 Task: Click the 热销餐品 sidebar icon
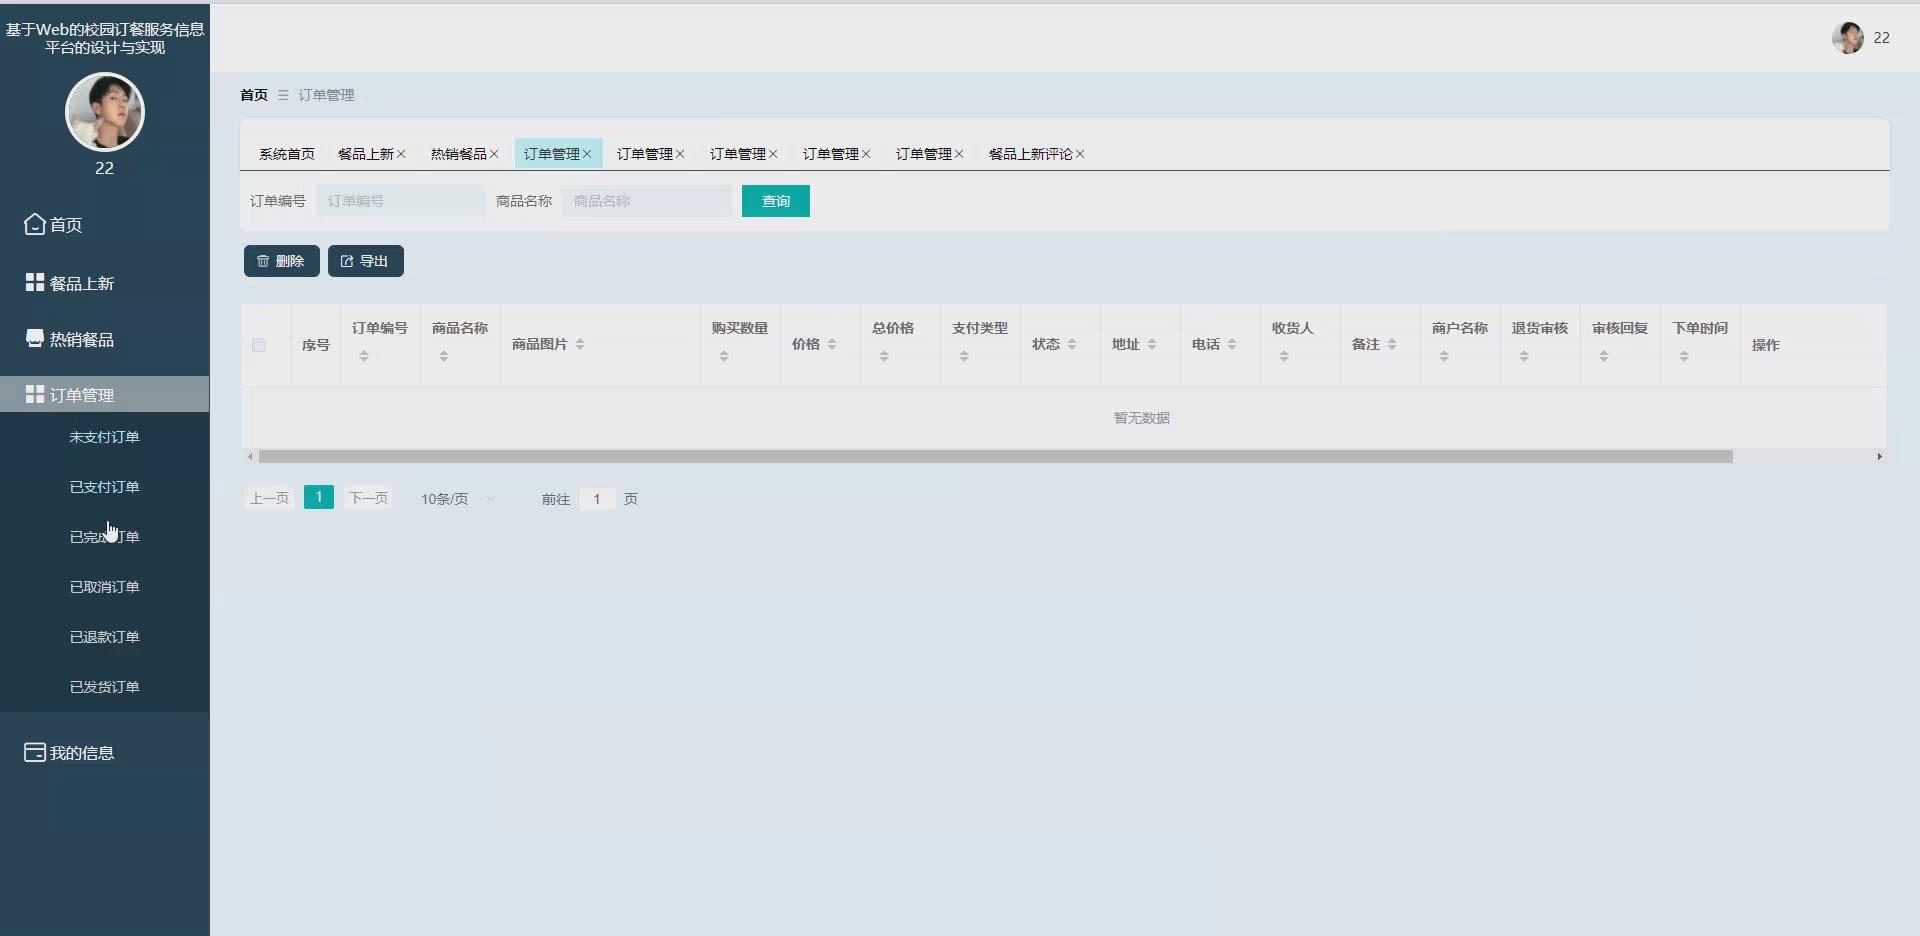[33, 338]
